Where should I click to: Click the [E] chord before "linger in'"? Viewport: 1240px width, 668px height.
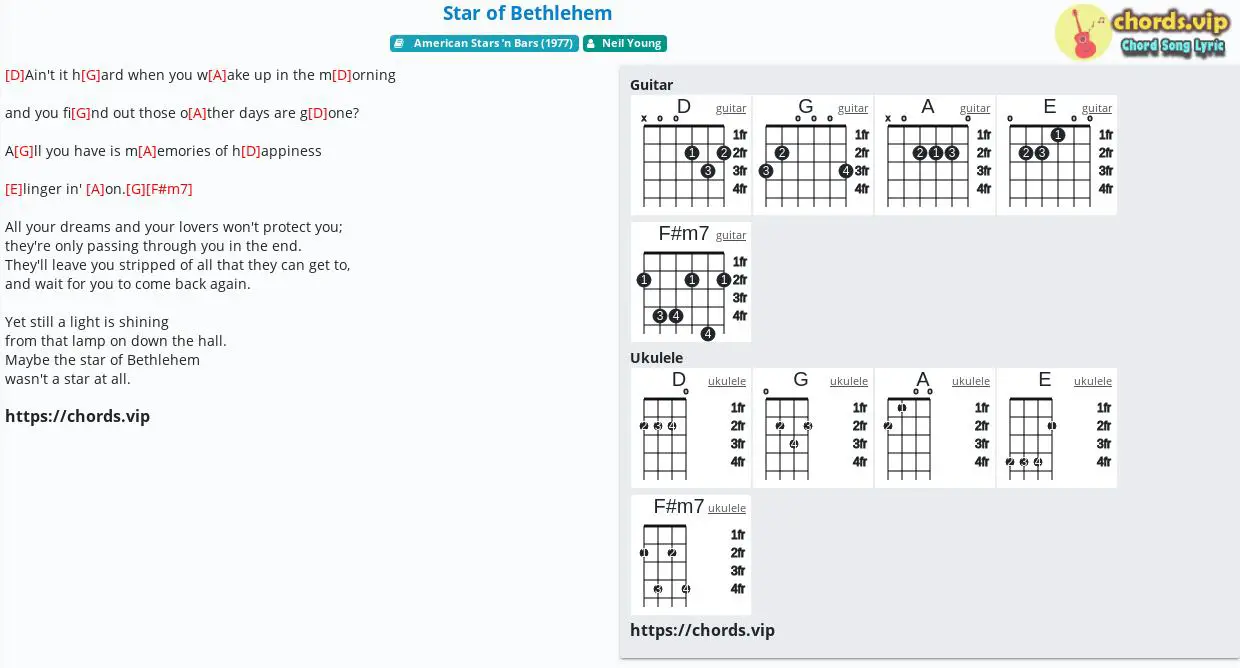(x=14, y=189)
